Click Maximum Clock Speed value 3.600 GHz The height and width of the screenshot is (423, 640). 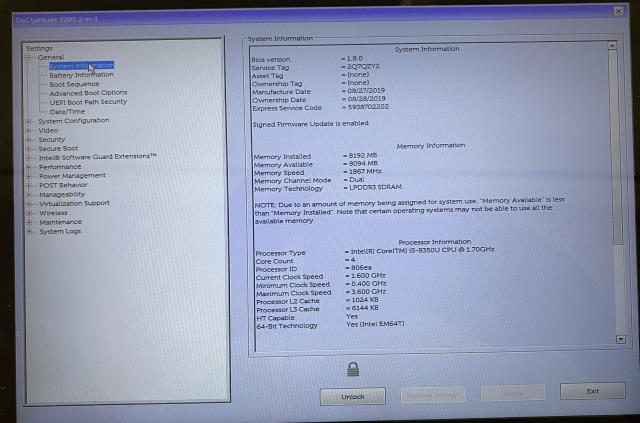click(368, 292)
